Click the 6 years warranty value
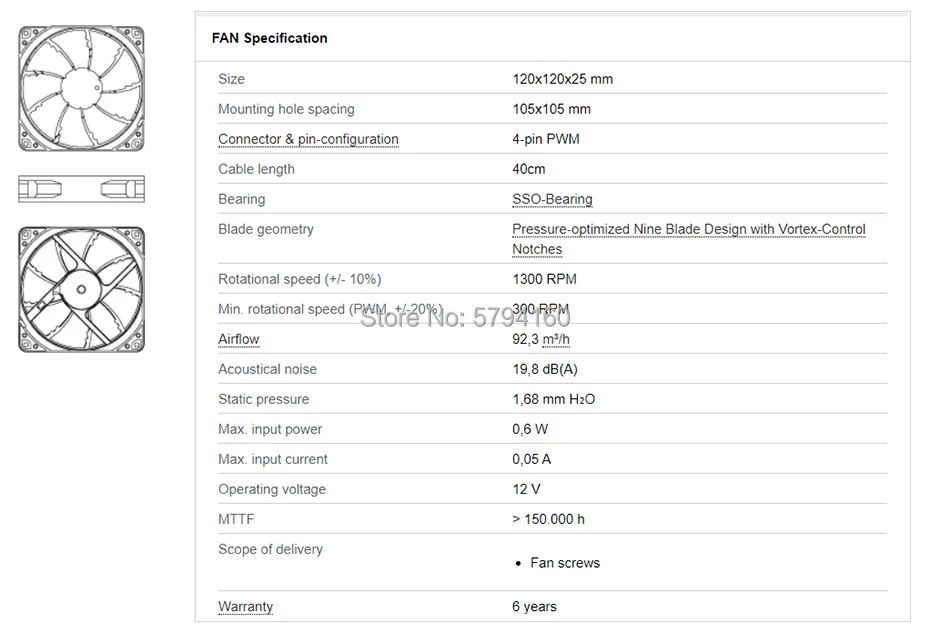The image size is (930, 633). point(534,606)
